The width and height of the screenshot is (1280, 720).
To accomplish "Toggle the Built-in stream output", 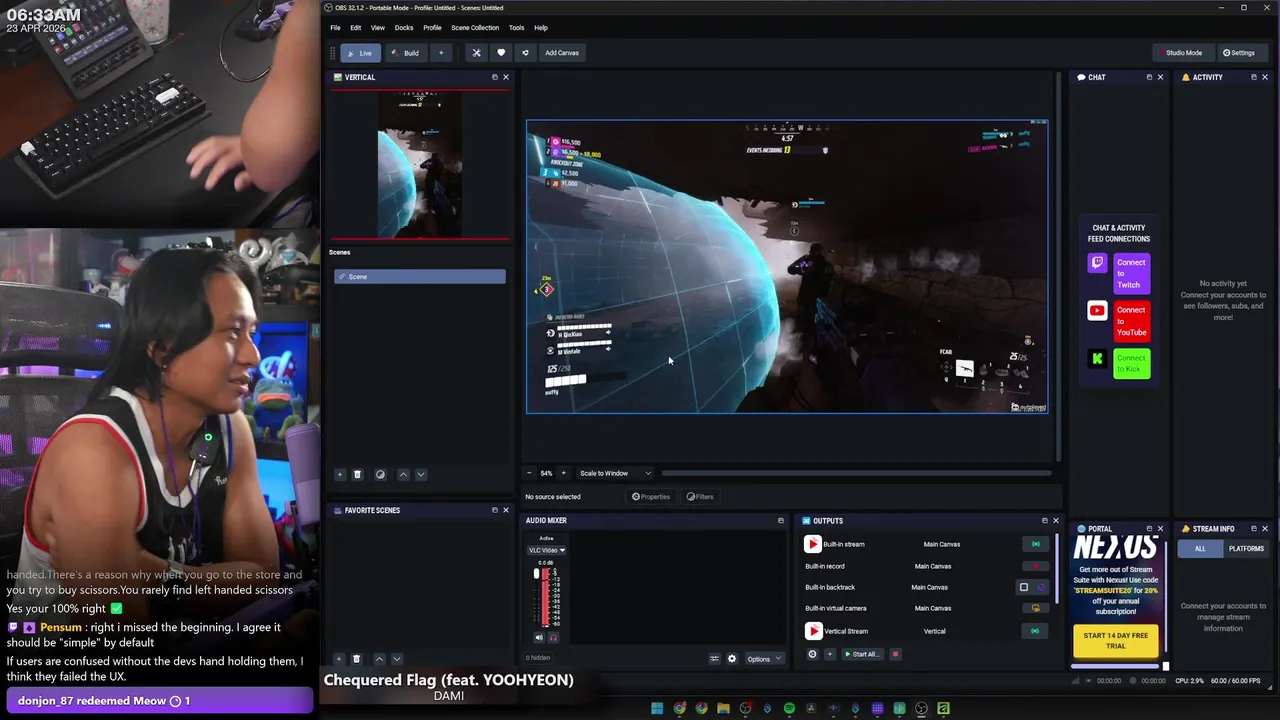I will [1035, 544].
